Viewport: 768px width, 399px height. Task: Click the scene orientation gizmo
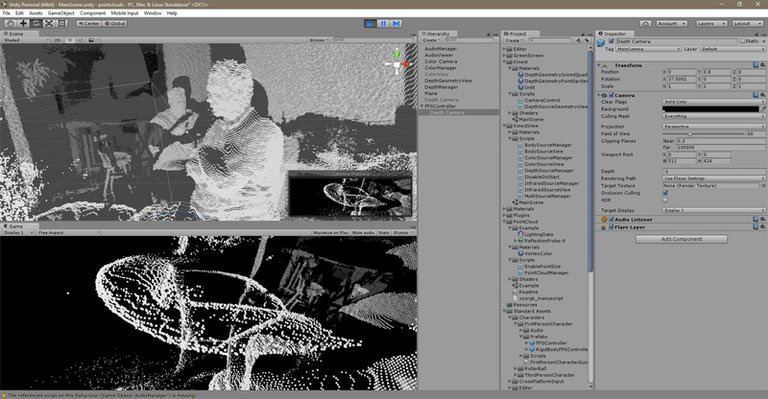[x=397, y=63]
